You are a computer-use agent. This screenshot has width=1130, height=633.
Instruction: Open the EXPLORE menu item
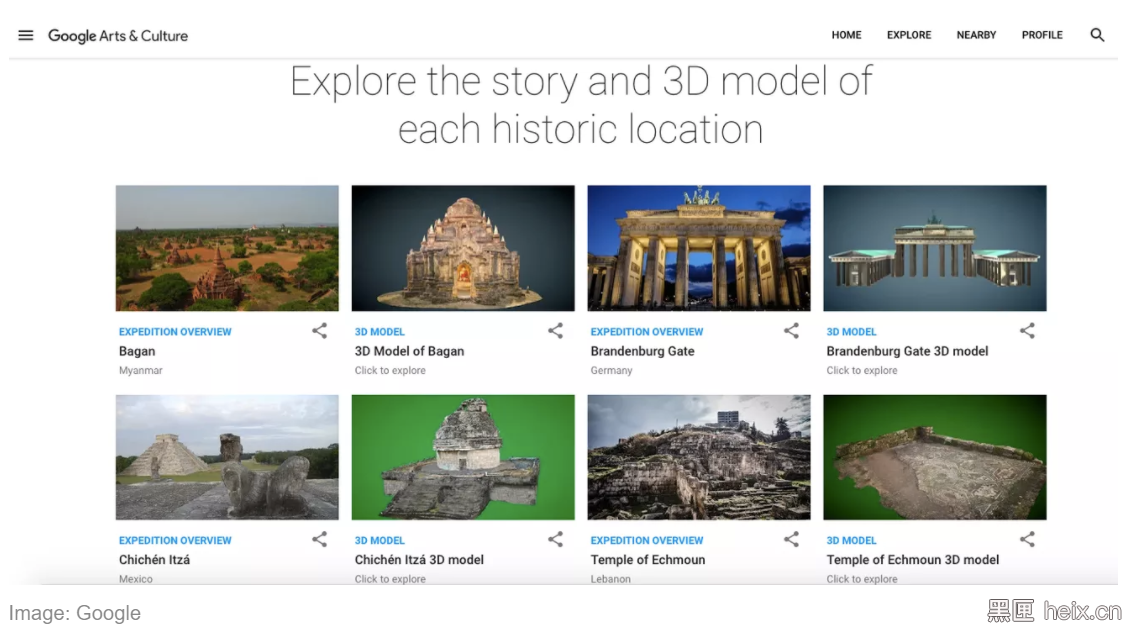909,35
